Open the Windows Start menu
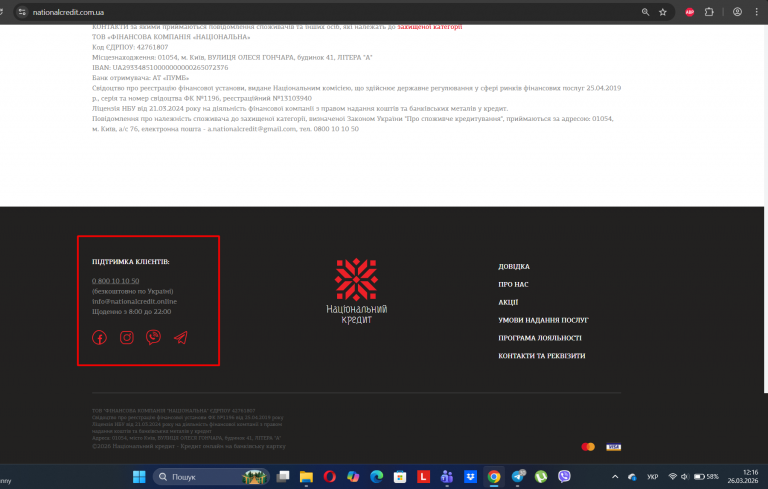768x489 pixels. pos(139,477)
